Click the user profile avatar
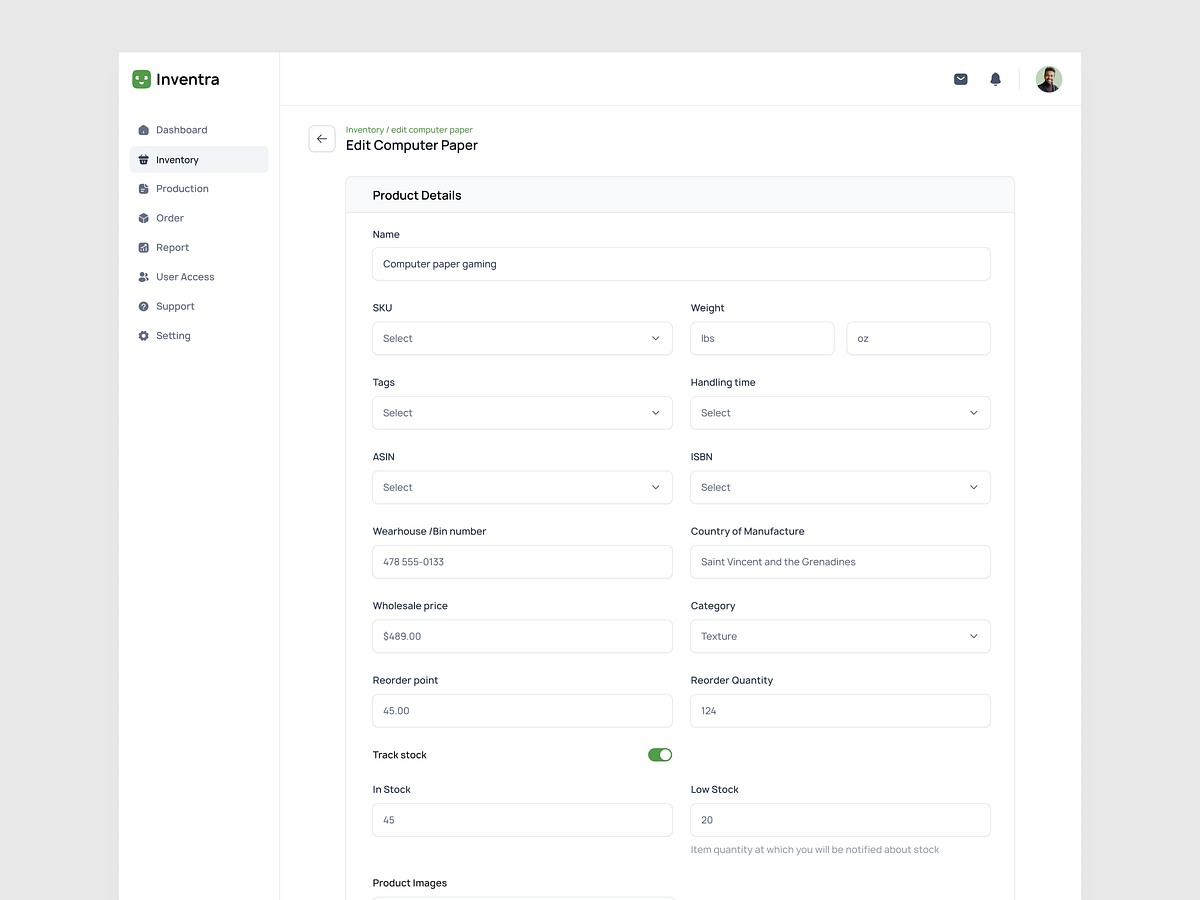 [x=1048, y=79]
